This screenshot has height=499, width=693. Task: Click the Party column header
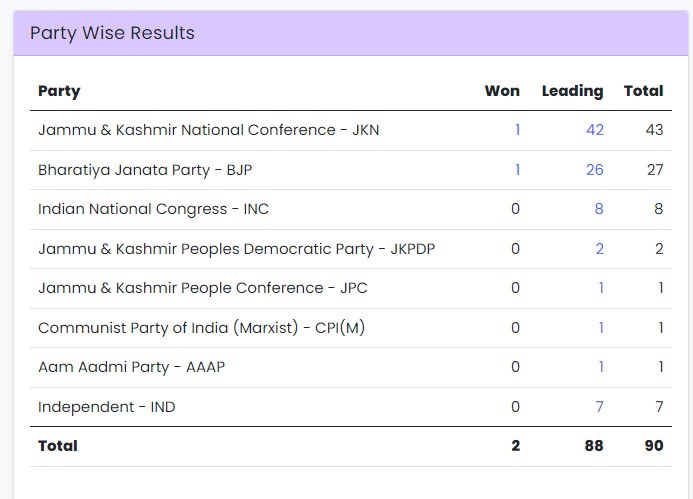[59, 91]
